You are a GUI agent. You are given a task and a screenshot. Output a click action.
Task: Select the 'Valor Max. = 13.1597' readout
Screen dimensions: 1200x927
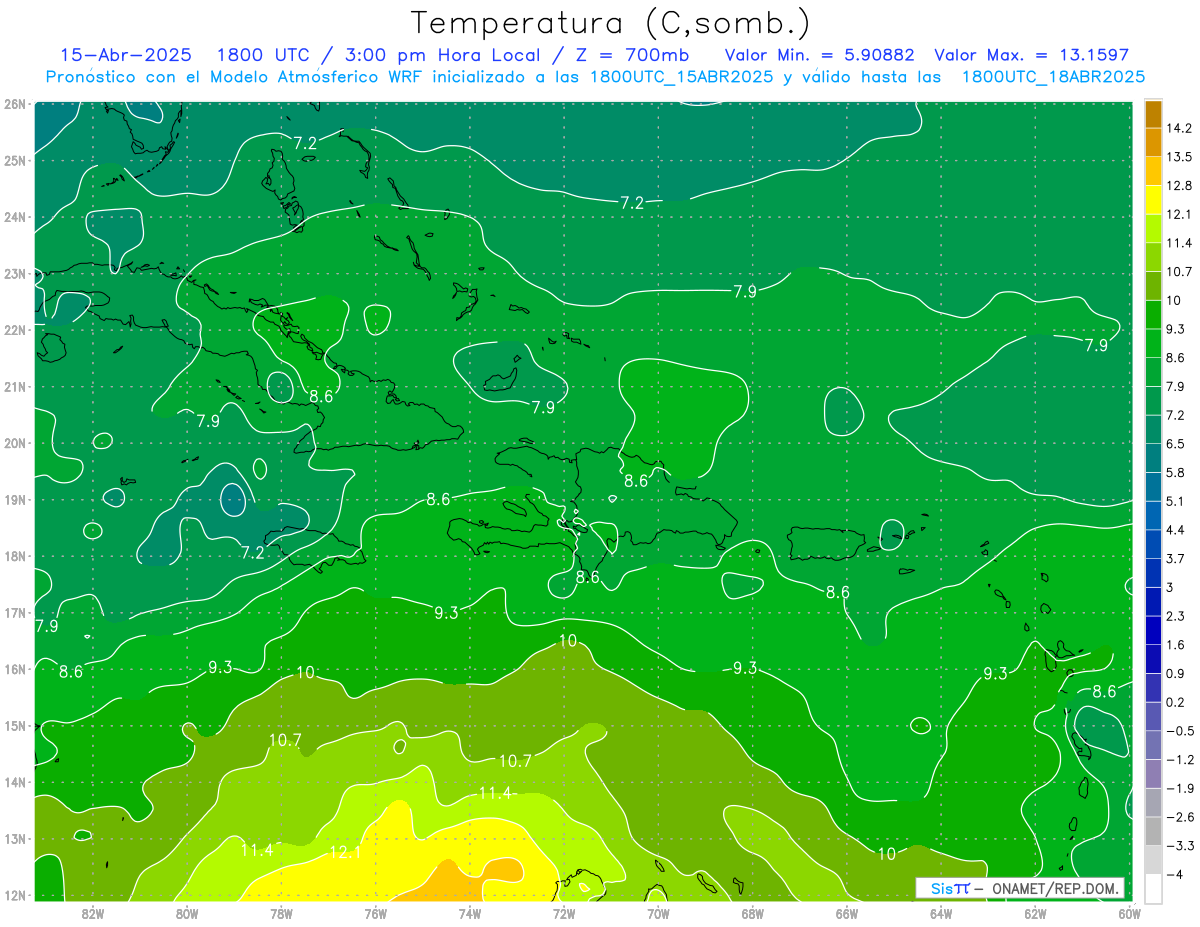tap(1031, 55)
